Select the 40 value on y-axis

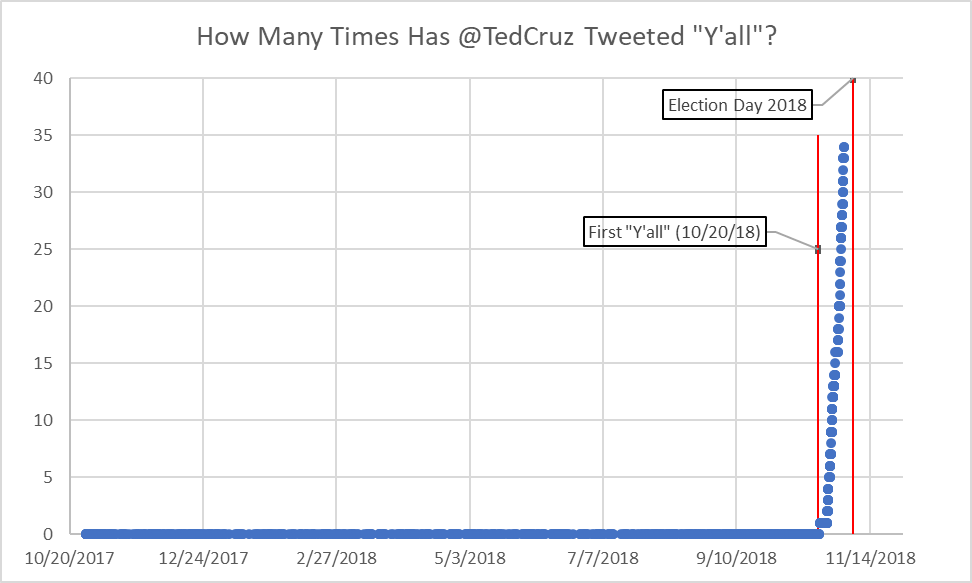43,78
